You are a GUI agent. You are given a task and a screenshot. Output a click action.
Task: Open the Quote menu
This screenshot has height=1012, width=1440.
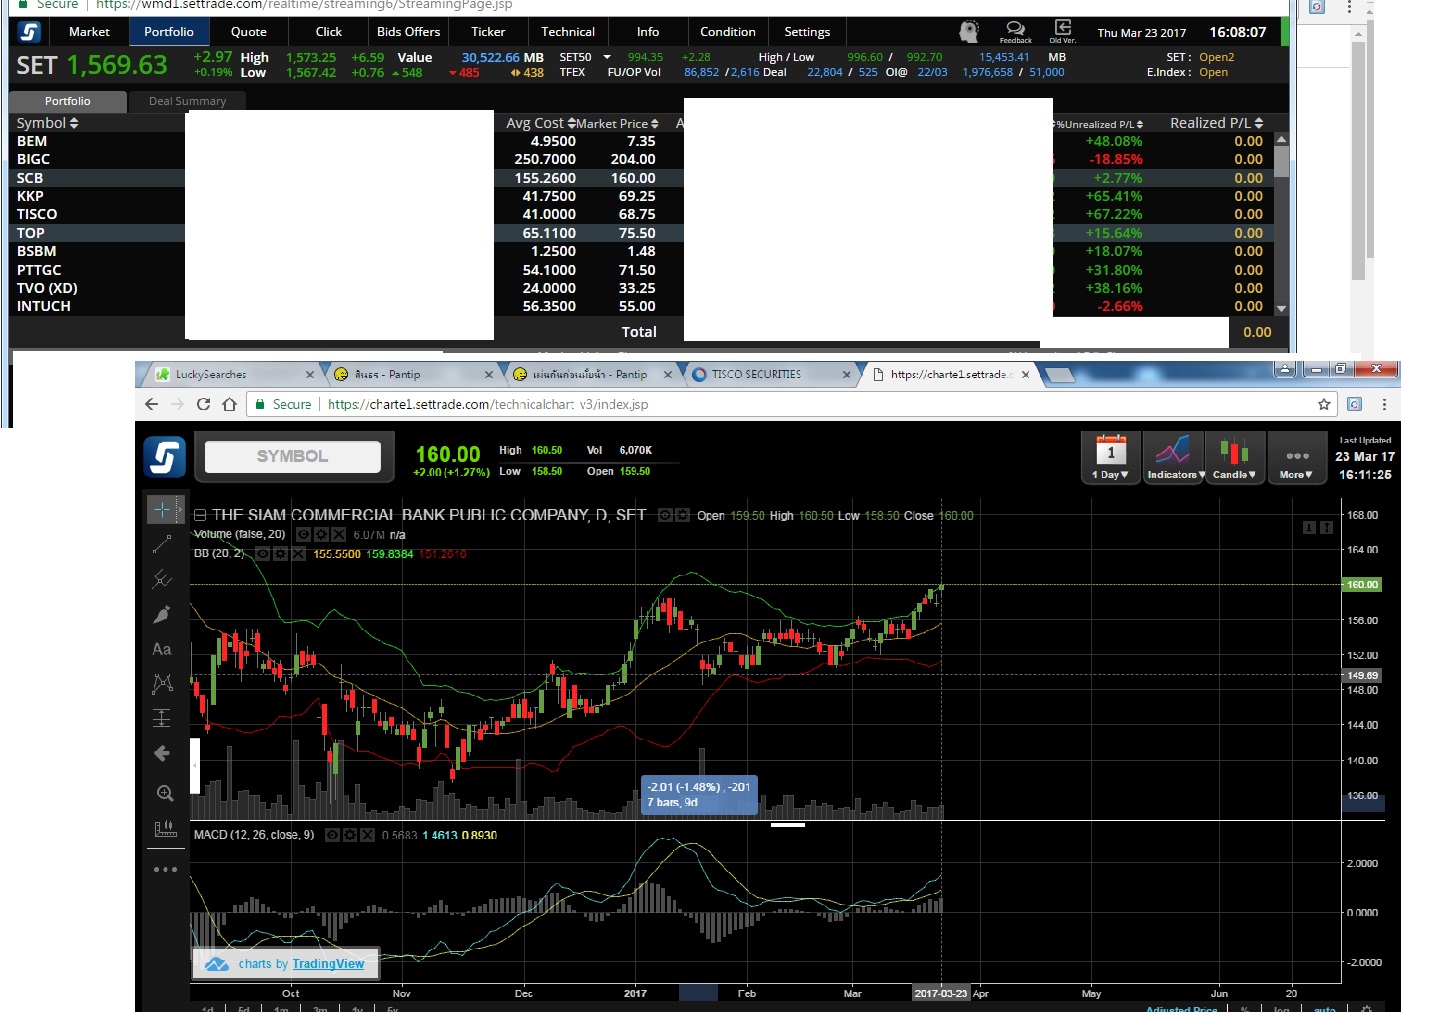point(249,32)
